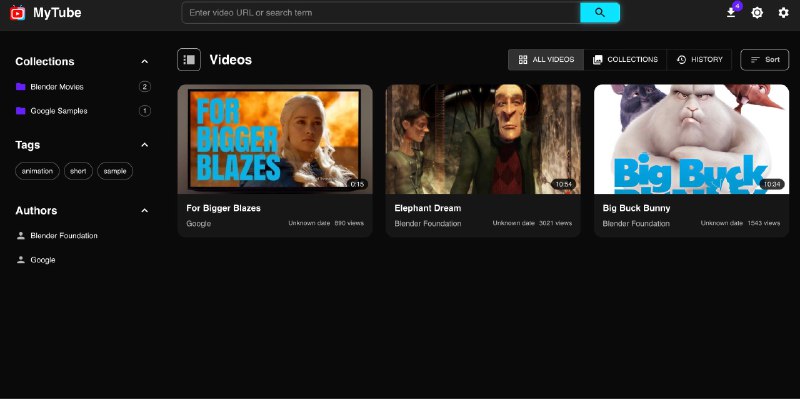Toggle the theme brightness icon
Screen dimensions: 800x399
pyautogui.click(x=757, y=13)
